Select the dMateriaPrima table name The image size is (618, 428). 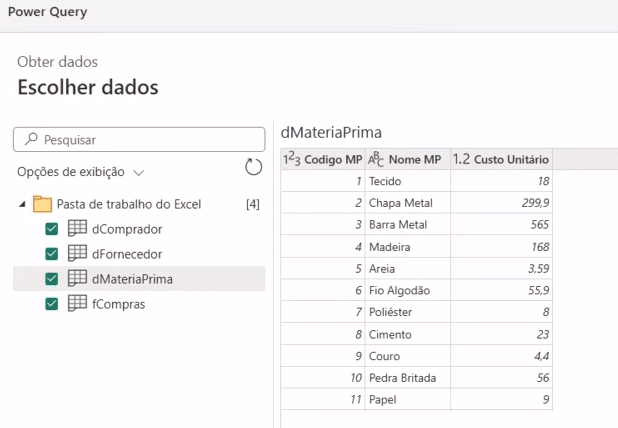click(x=132, y=279)
